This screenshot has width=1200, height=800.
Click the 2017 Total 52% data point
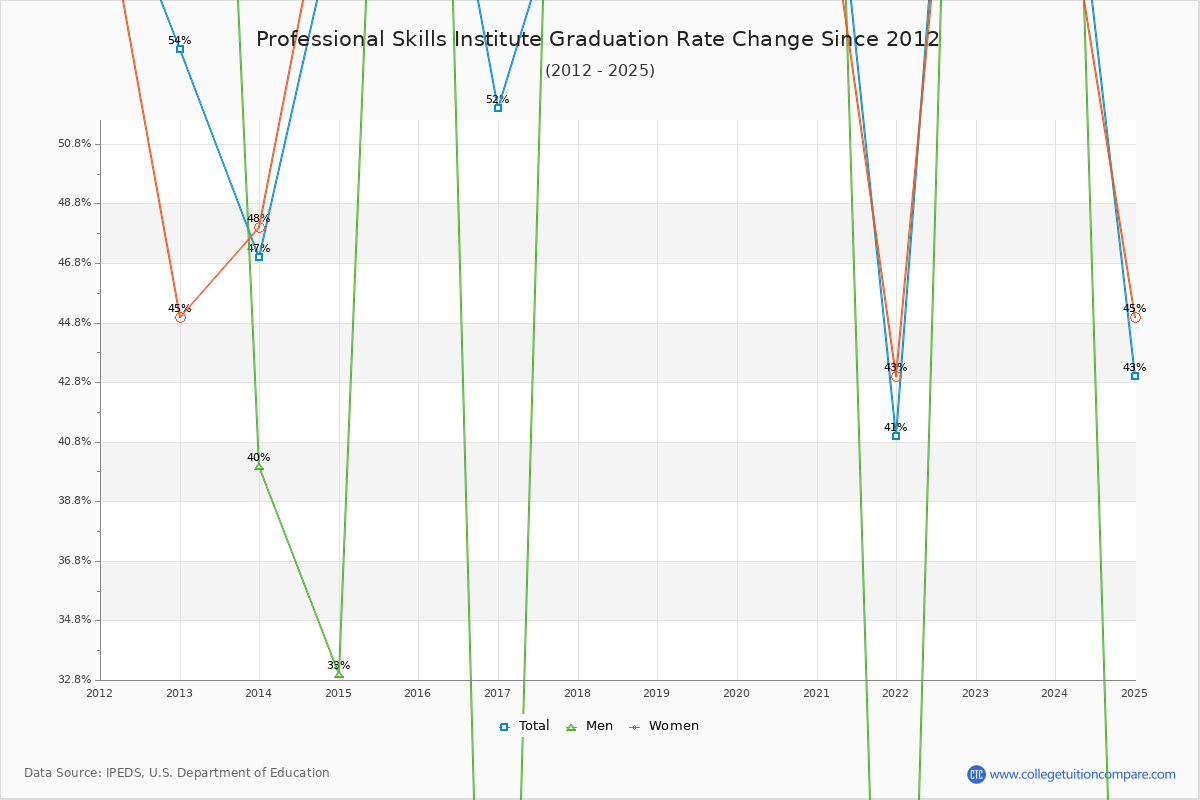point(498,108)
